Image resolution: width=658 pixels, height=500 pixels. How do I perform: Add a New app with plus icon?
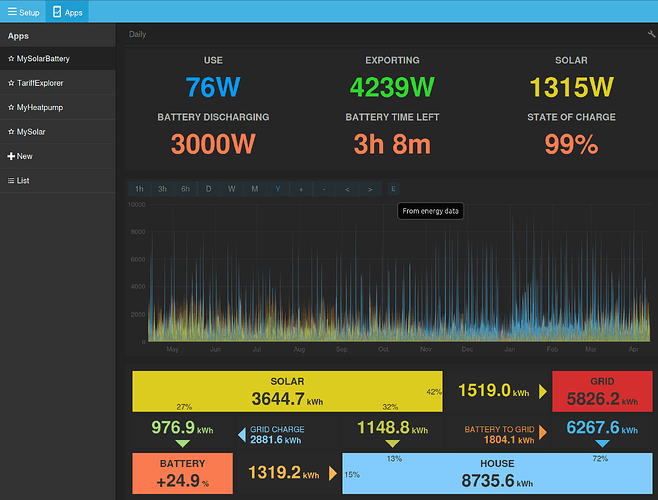click(58, 156)
